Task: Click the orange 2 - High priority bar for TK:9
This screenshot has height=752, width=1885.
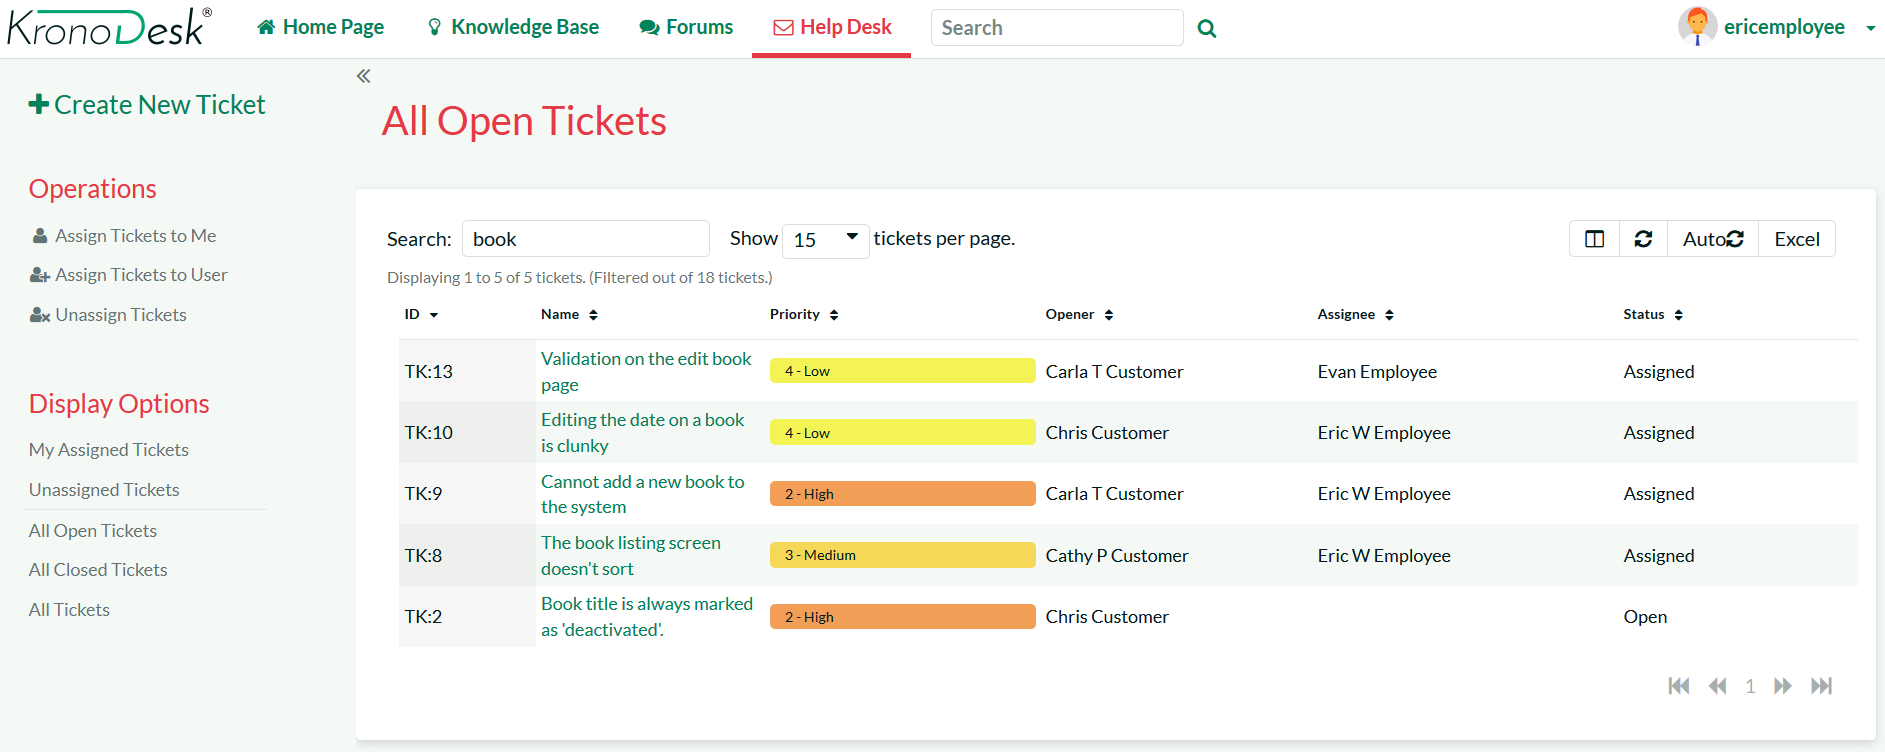Action: (902, 494)
